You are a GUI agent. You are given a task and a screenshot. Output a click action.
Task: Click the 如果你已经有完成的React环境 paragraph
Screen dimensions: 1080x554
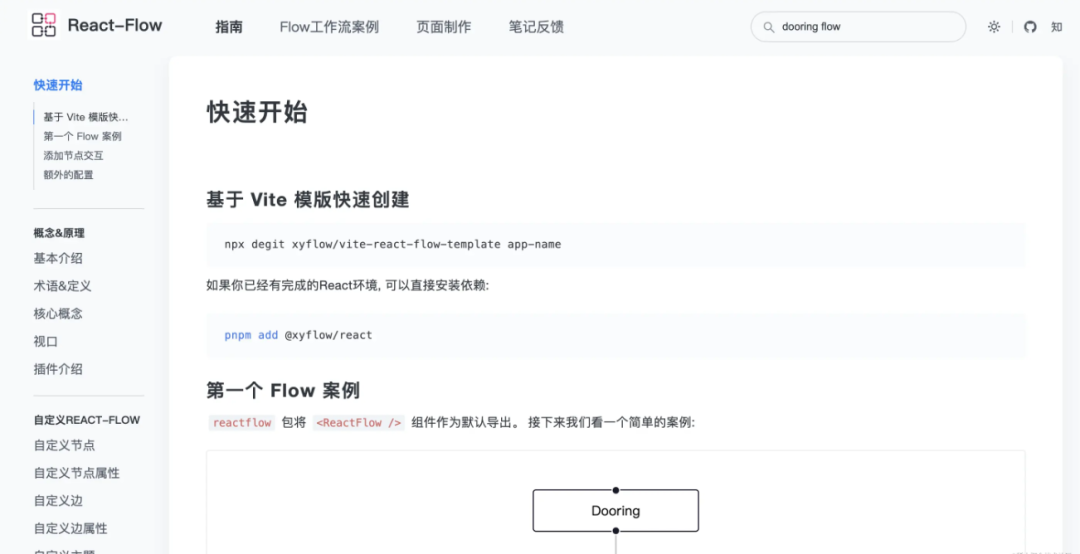[348, 285]
